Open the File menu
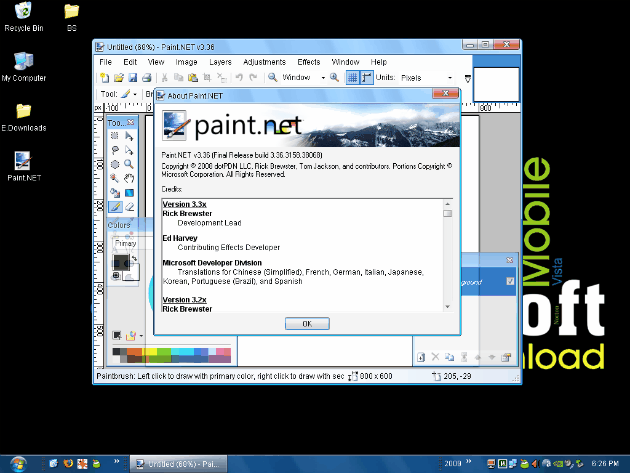The width and height of the screenshot is (630, 473). click(x=105, y=62)
